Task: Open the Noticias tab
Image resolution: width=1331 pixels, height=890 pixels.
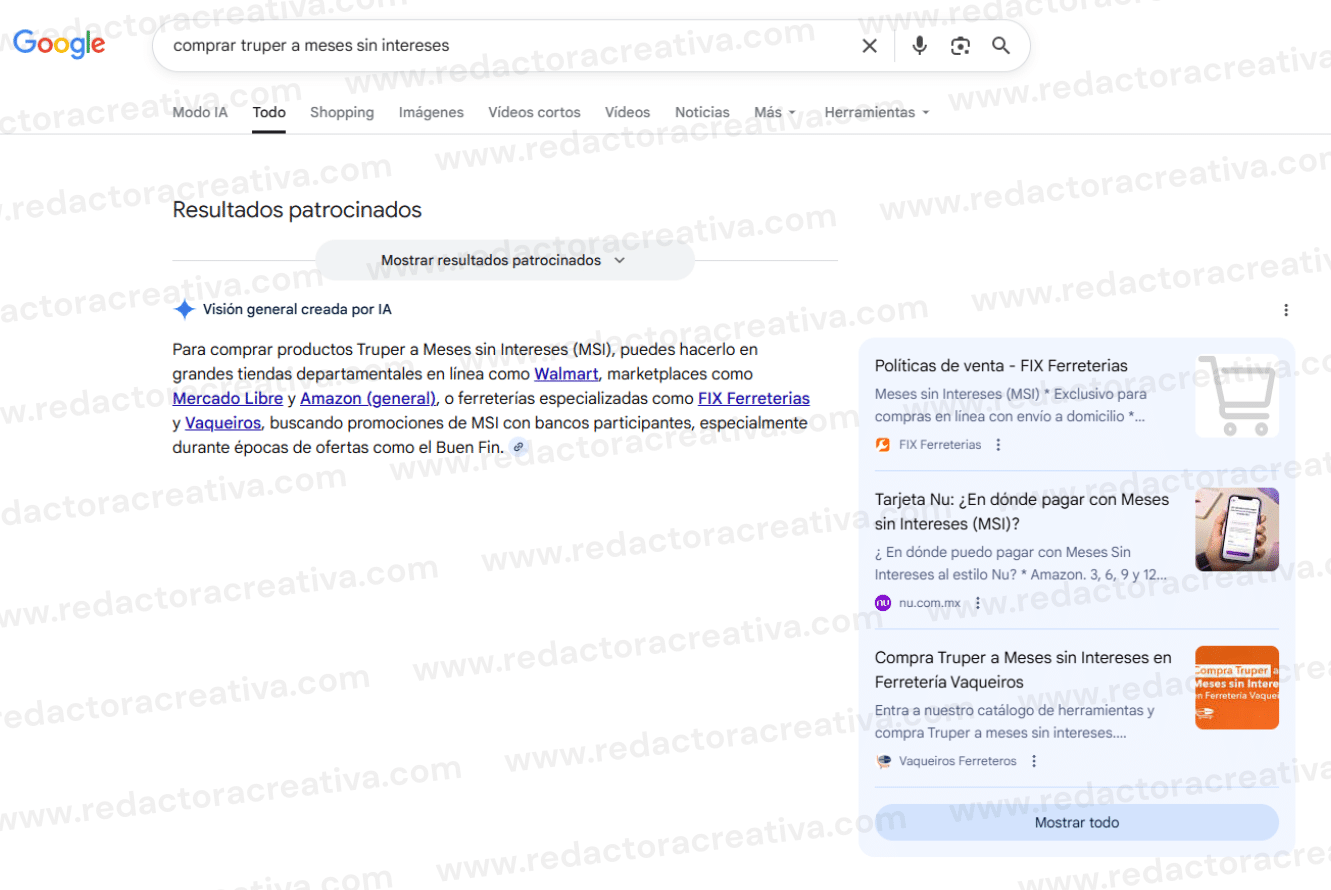Action: [702, 112]
